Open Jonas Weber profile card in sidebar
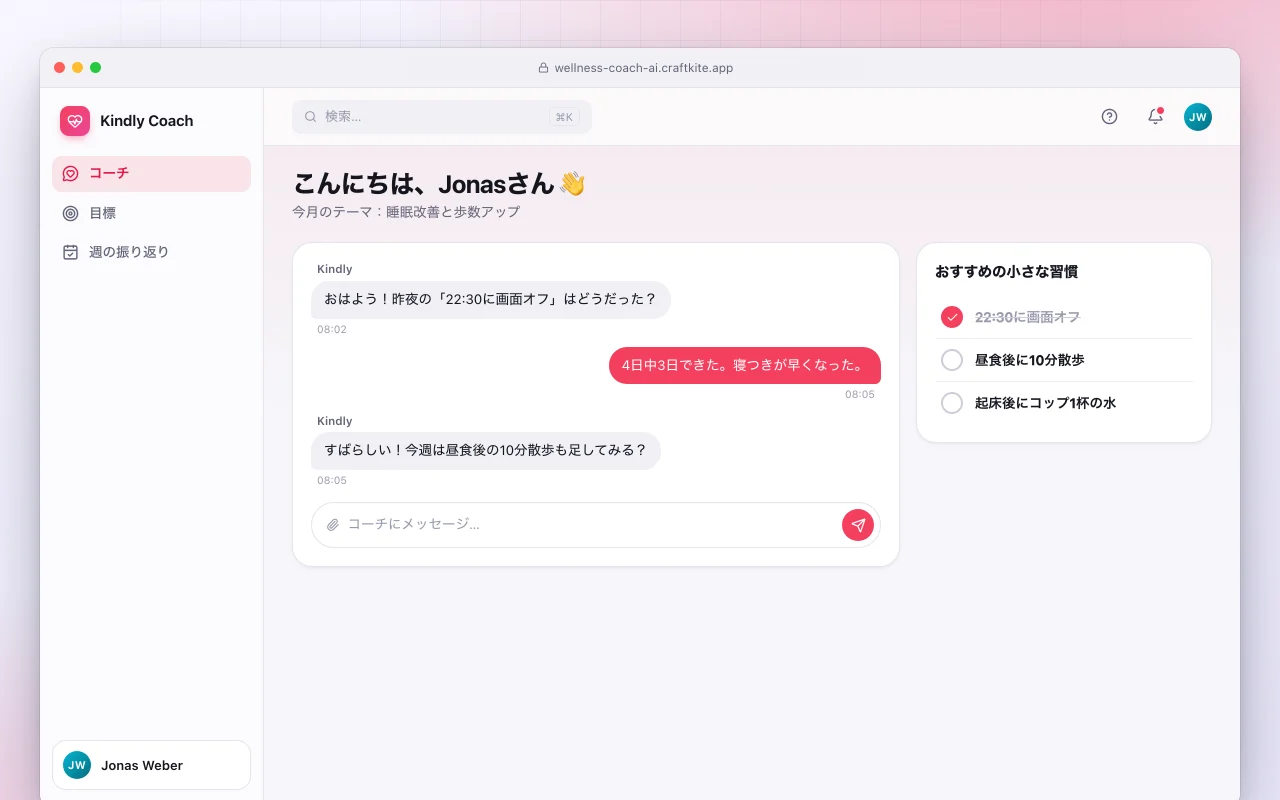Screen dimensions: 1280x800 click(151, 765)
